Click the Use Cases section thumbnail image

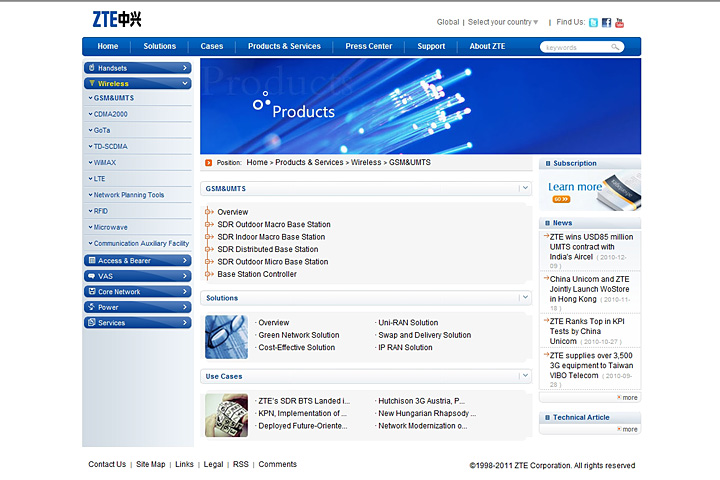[x=226, y=414]
